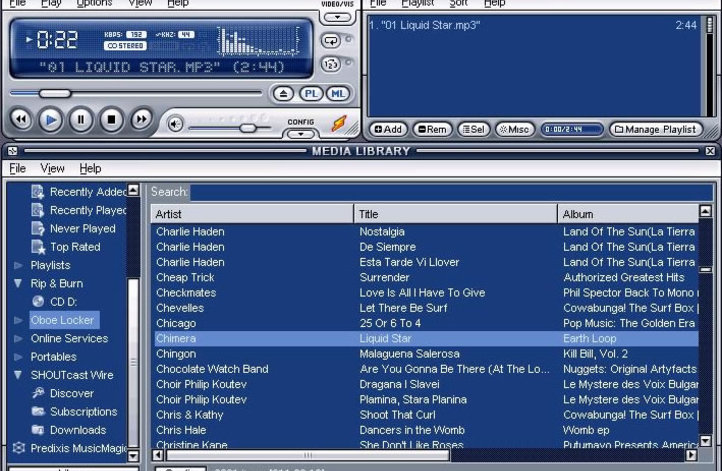Toggle the Media Library with ML button
This screenshot has height=471, width=722.
point(338,94)
